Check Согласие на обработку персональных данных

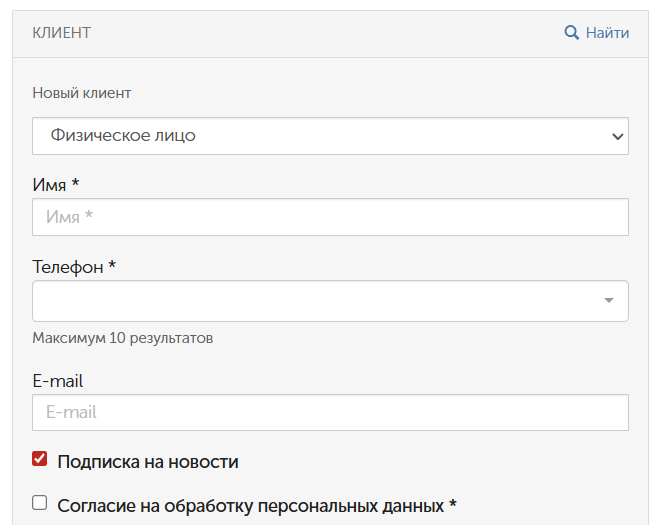coord(39,502)
